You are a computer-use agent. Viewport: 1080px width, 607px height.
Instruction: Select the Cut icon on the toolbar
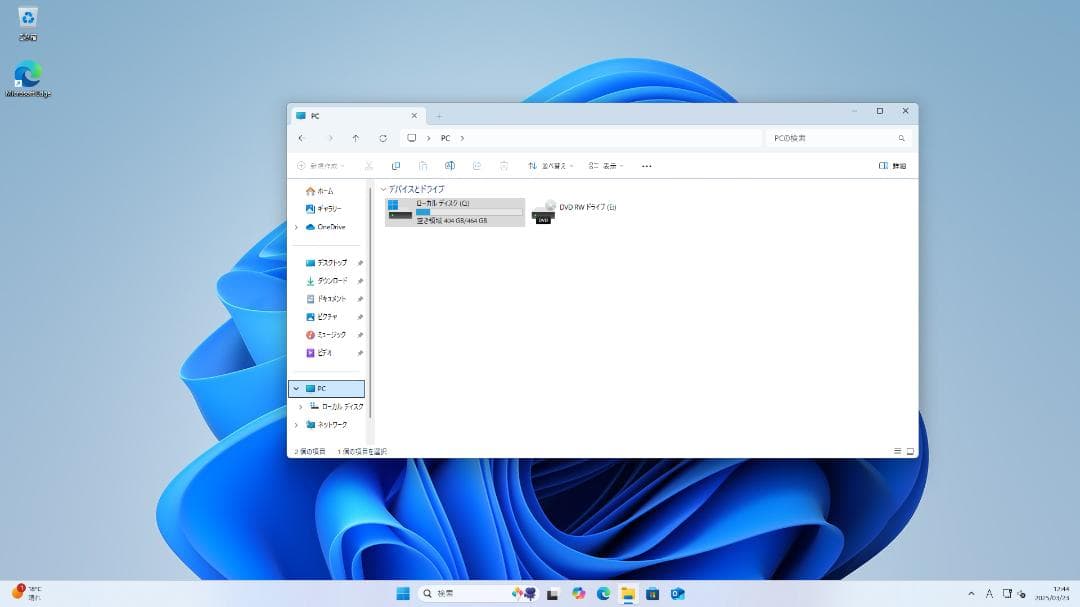[x=368, y=165]
